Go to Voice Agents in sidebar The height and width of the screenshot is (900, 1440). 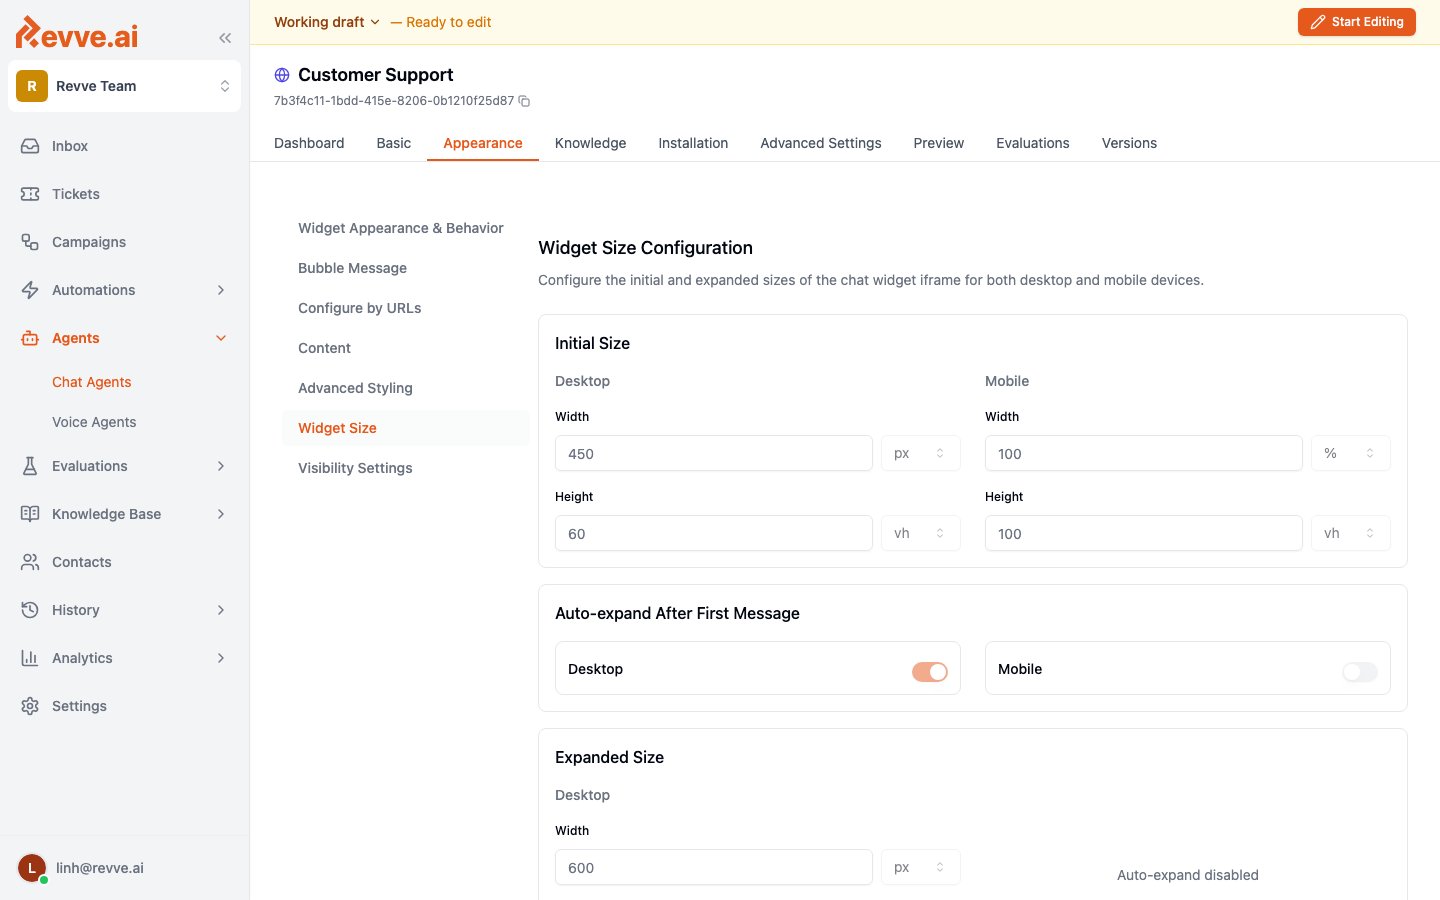pyautogui.click(x=94, y=422)
